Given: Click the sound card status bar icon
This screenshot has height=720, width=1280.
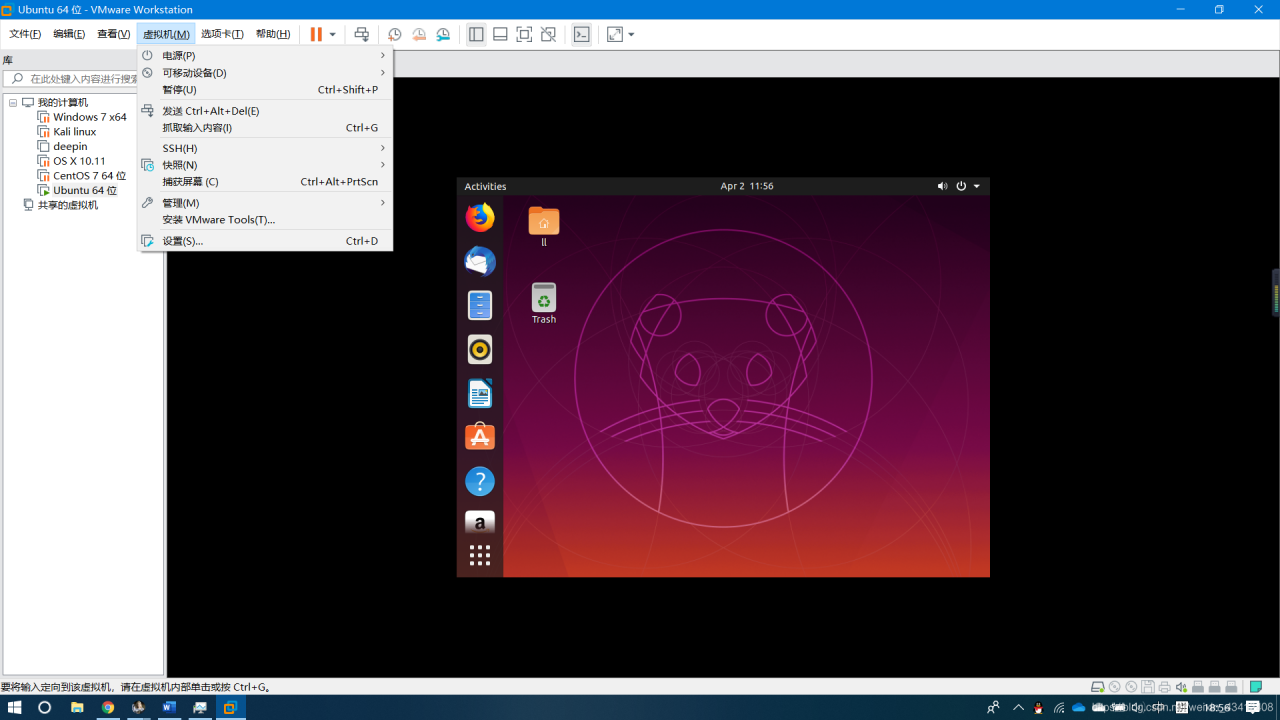Looking at the screenshot, I should click(1182, 687).
